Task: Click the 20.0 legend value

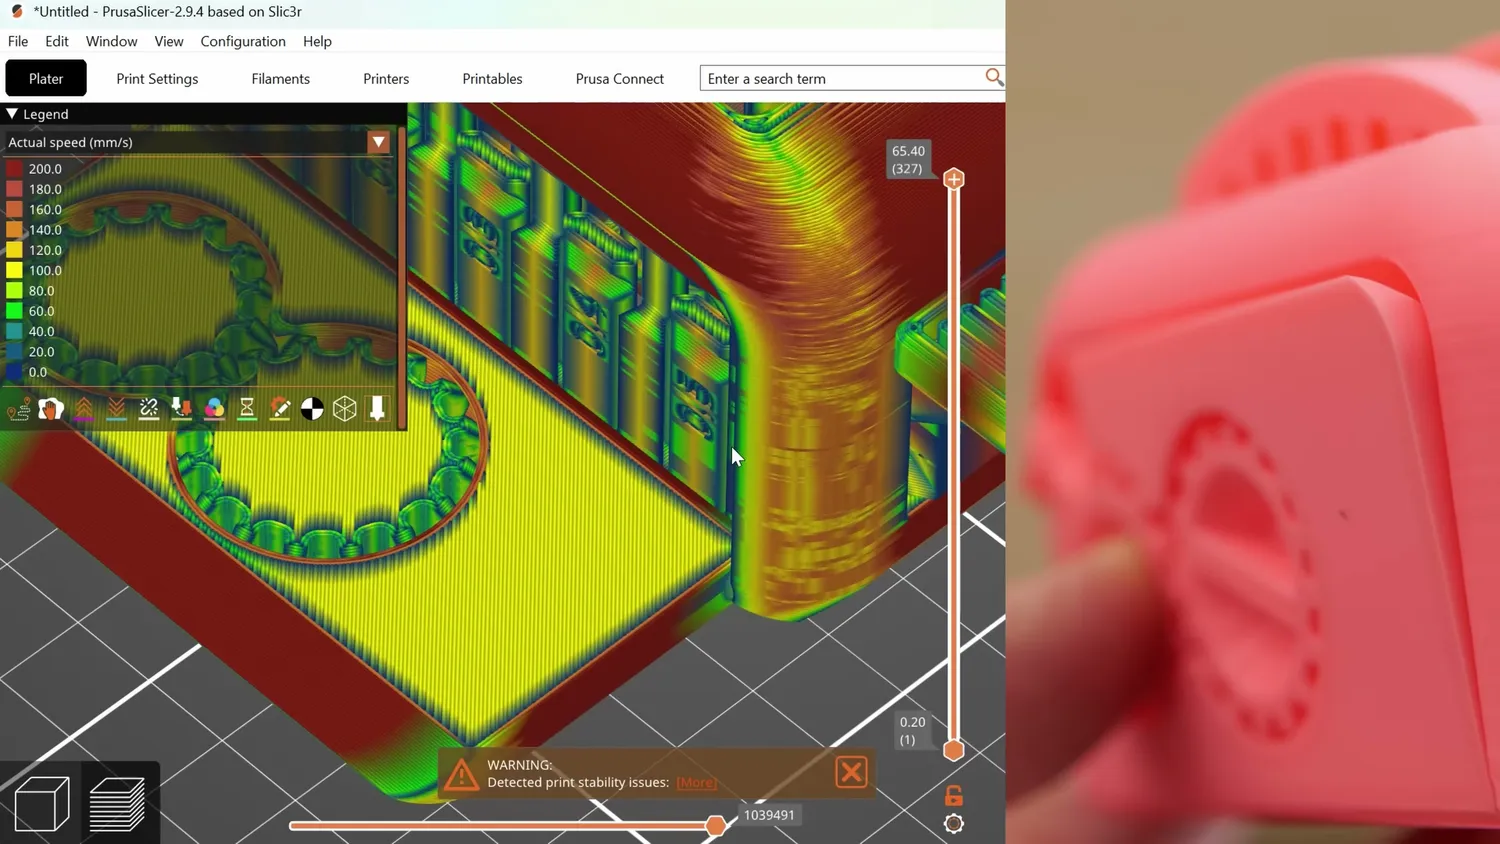Action: pyautogui.click(x=41, y=352)
